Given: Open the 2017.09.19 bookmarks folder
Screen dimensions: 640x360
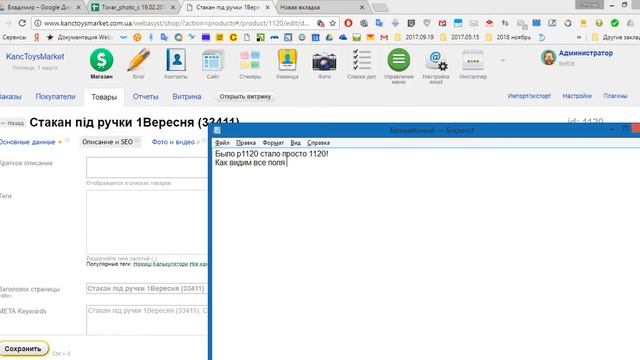Looking at the screenshot, I should [414, 37].
